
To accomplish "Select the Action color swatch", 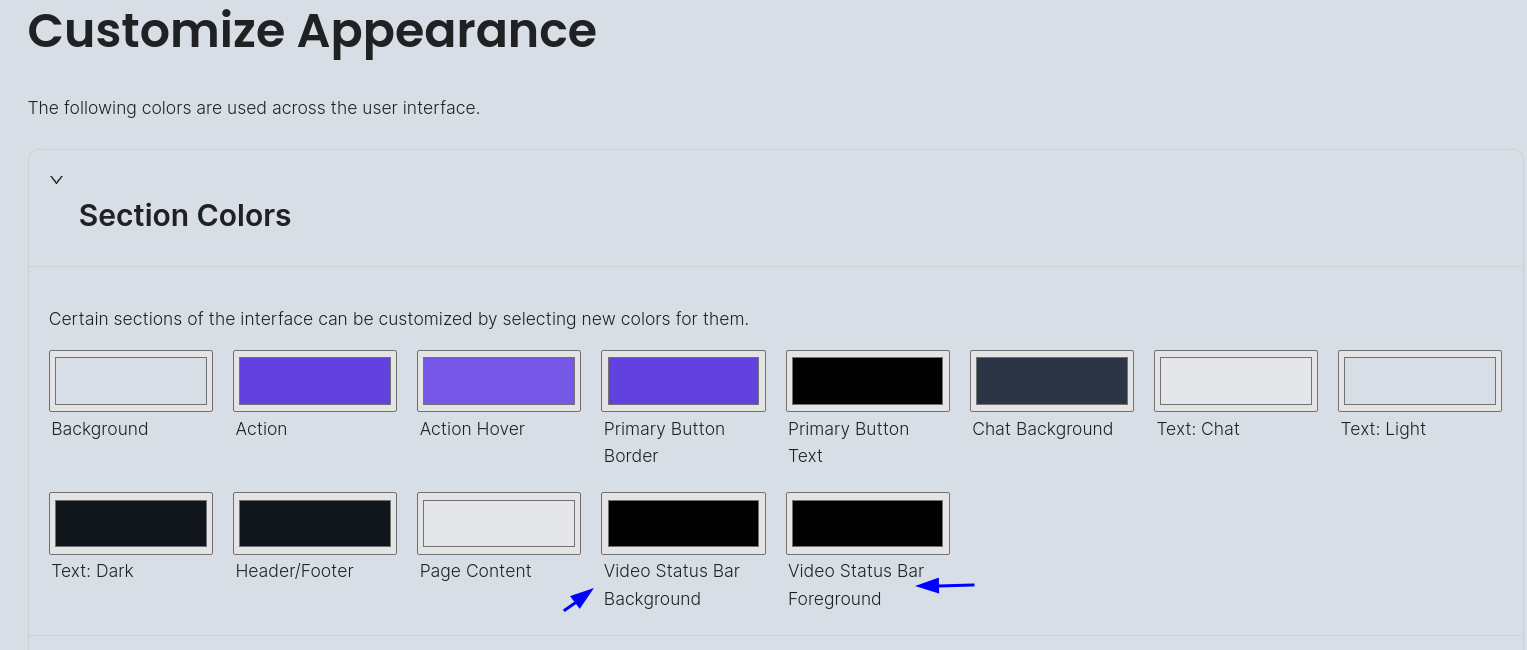I will coord(314,380).
